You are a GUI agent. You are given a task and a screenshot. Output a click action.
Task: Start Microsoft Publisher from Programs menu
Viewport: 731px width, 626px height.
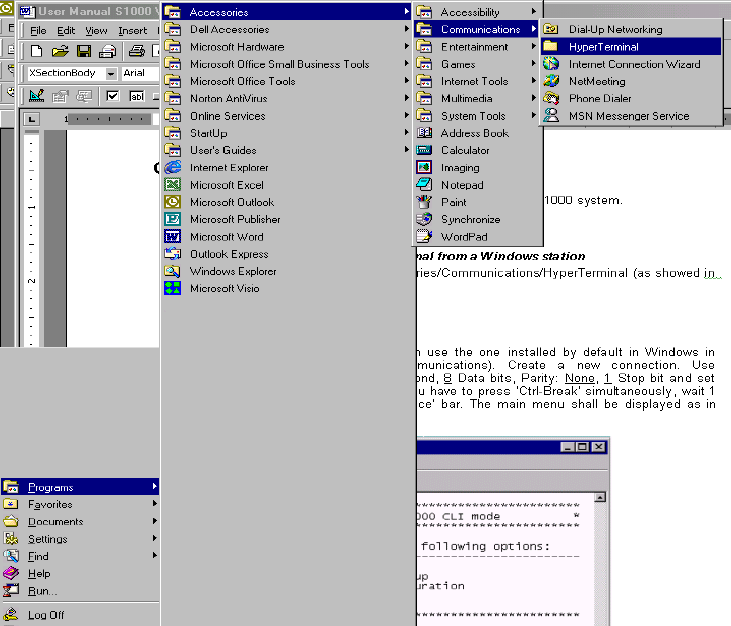[288, 220]
